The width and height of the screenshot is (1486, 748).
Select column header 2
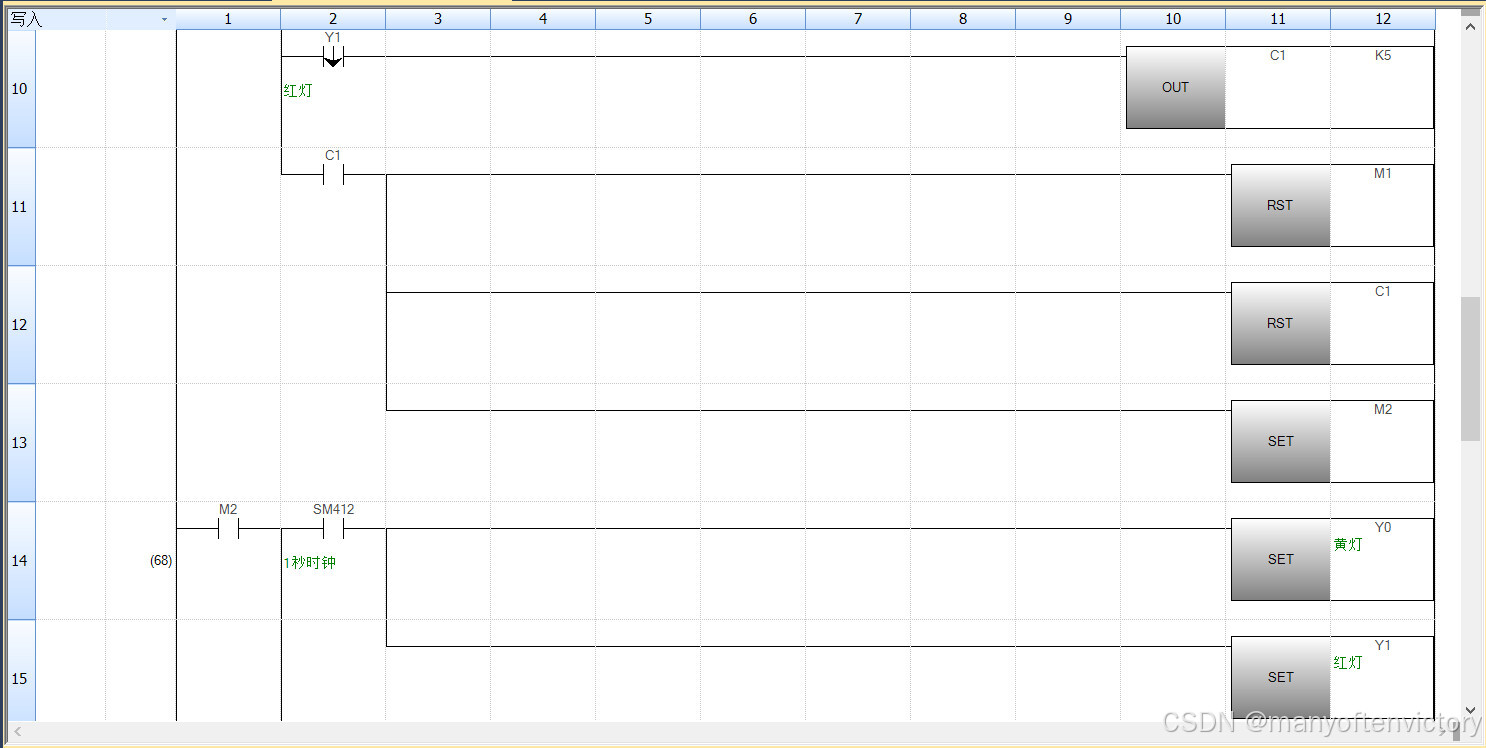coord(333,19)
